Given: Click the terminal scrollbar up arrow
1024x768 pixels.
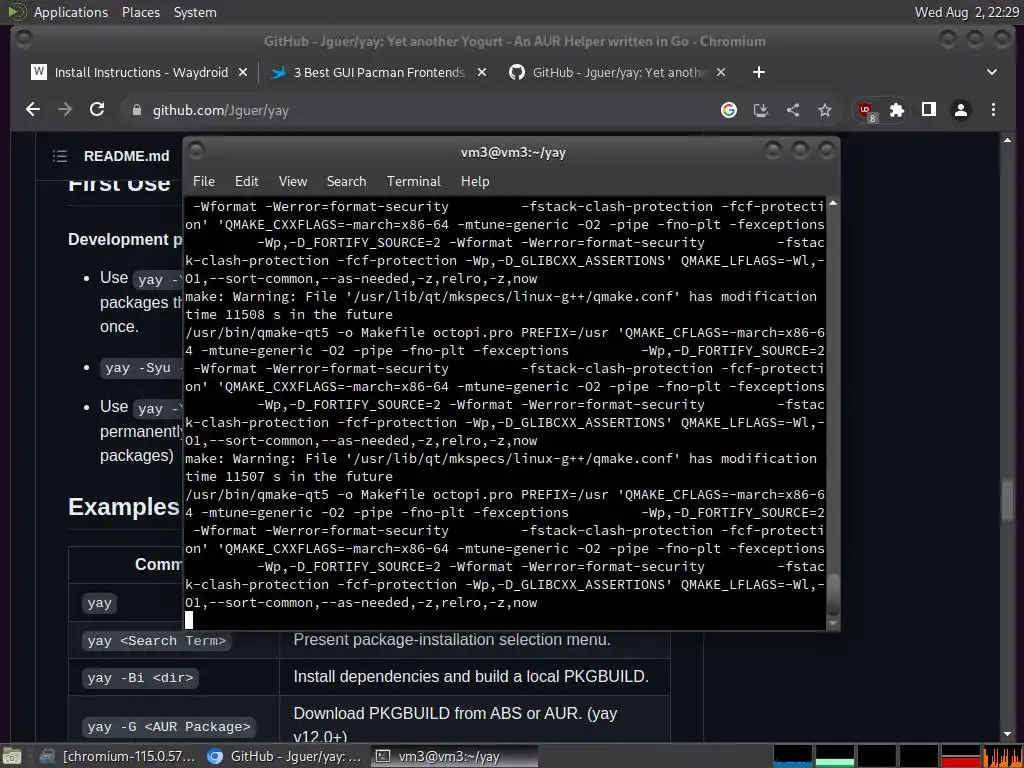Looking at the screenshot, I should tap(833, 204).
